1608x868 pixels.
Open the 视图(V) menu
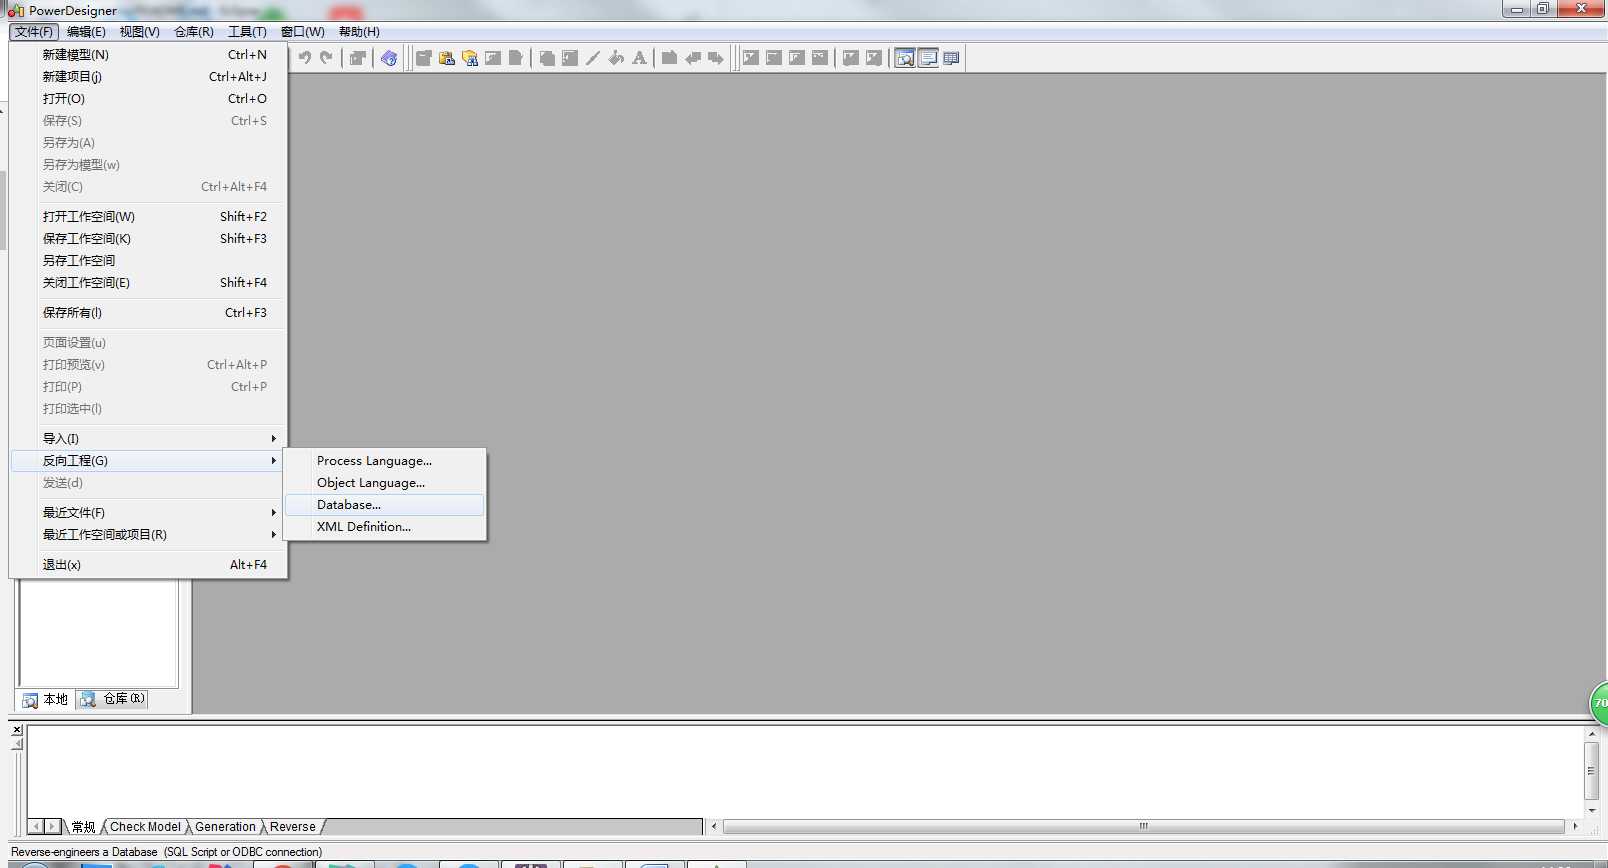[x=140, y=32]
